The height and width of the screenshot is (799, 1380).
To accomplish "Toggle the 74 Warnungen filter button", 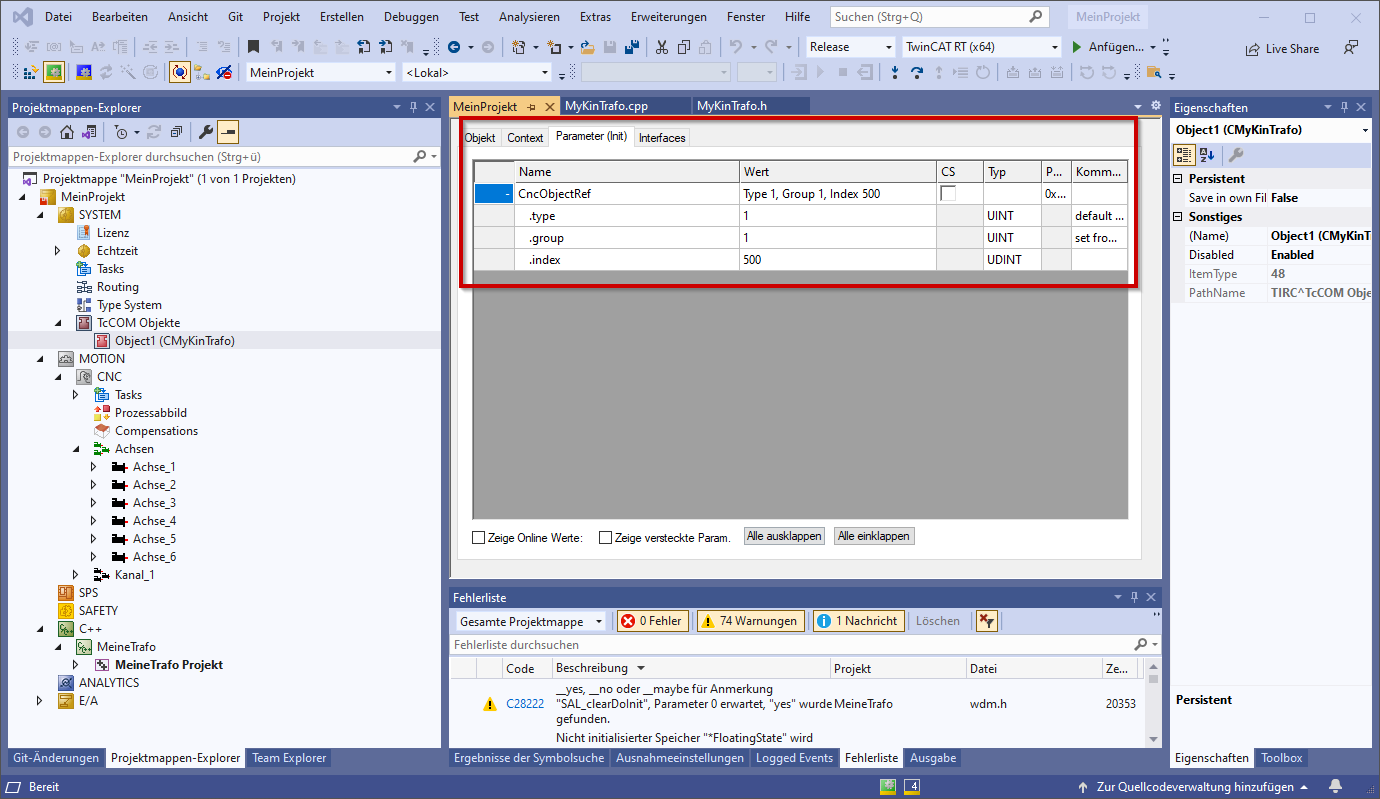I will point(750,621).
